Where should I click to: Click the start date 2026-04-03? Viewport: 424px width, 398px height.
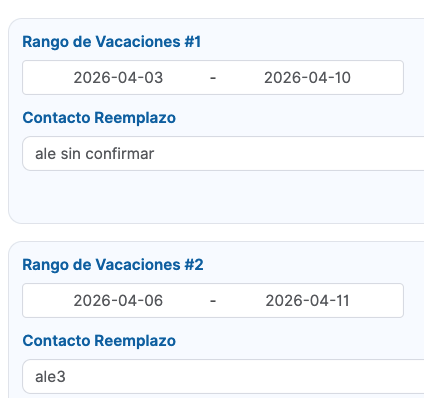[x=118, y=78]
